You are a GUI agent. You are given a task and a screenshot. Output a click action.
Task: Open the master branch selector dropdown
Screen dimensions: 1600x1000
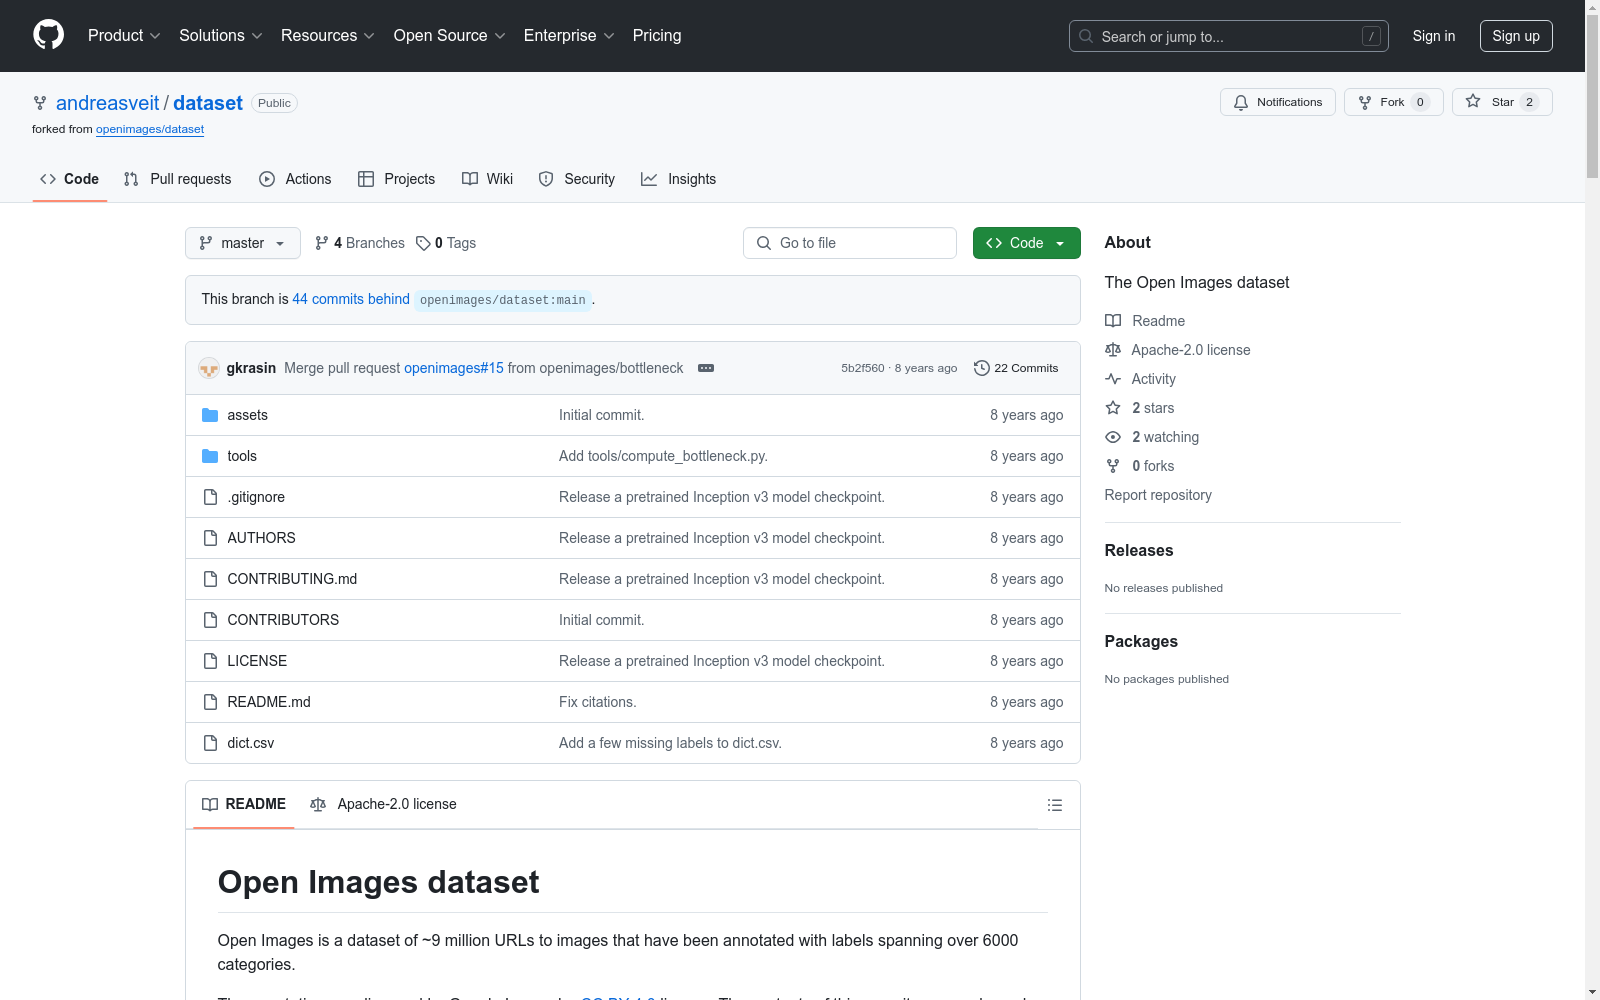click(242, 243)
